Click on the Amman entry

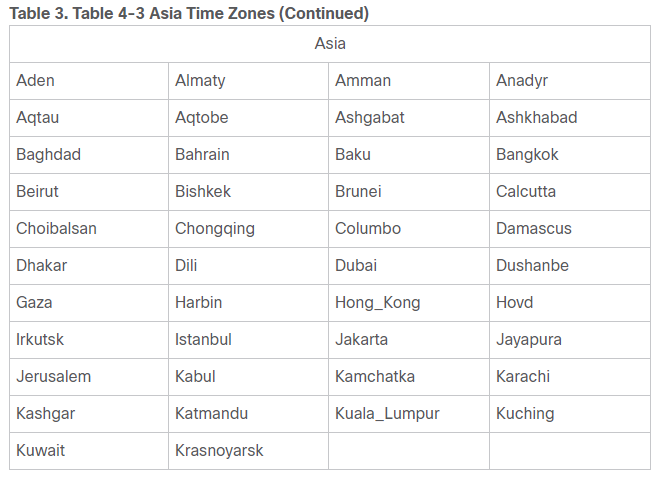[x=363, y=81]
